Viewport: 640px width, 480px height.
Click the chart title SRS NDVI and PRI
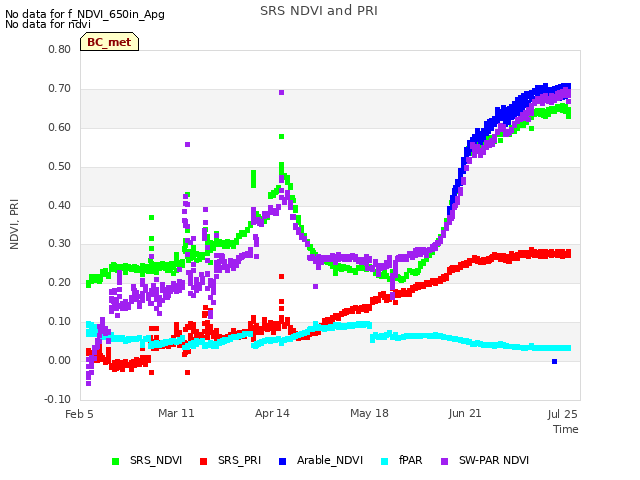pyautogui.click(x=319, y=11)
